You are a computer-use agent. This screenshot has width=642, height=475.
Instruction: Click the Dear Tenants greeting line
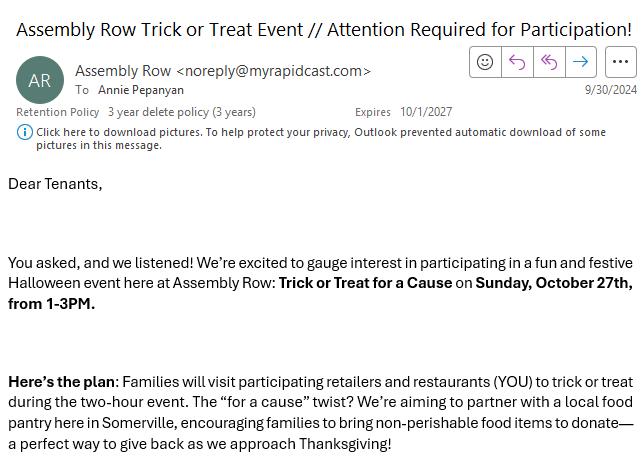pos(55,184)
